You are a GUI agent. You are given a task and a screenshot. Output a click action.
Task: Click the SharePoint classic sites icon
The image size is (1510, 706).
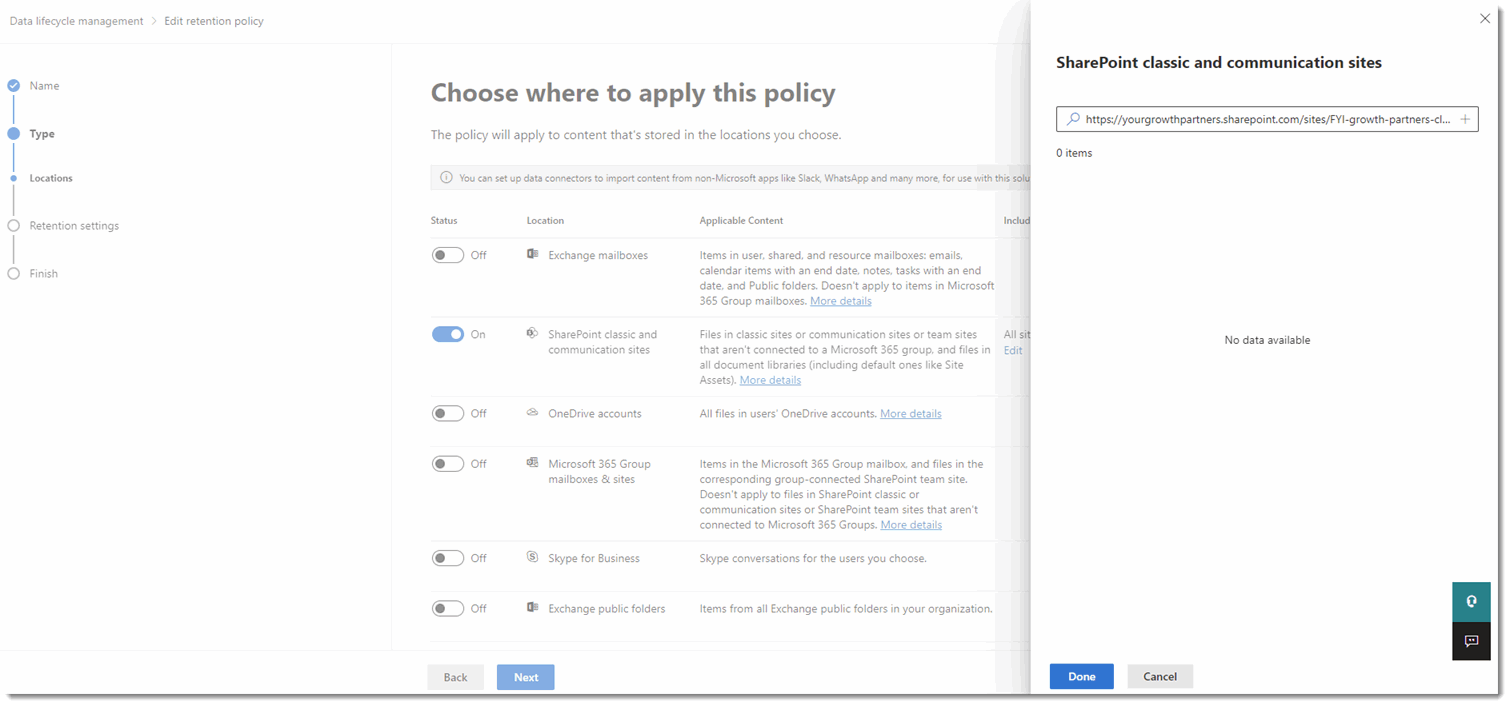[x=533, y=333]
